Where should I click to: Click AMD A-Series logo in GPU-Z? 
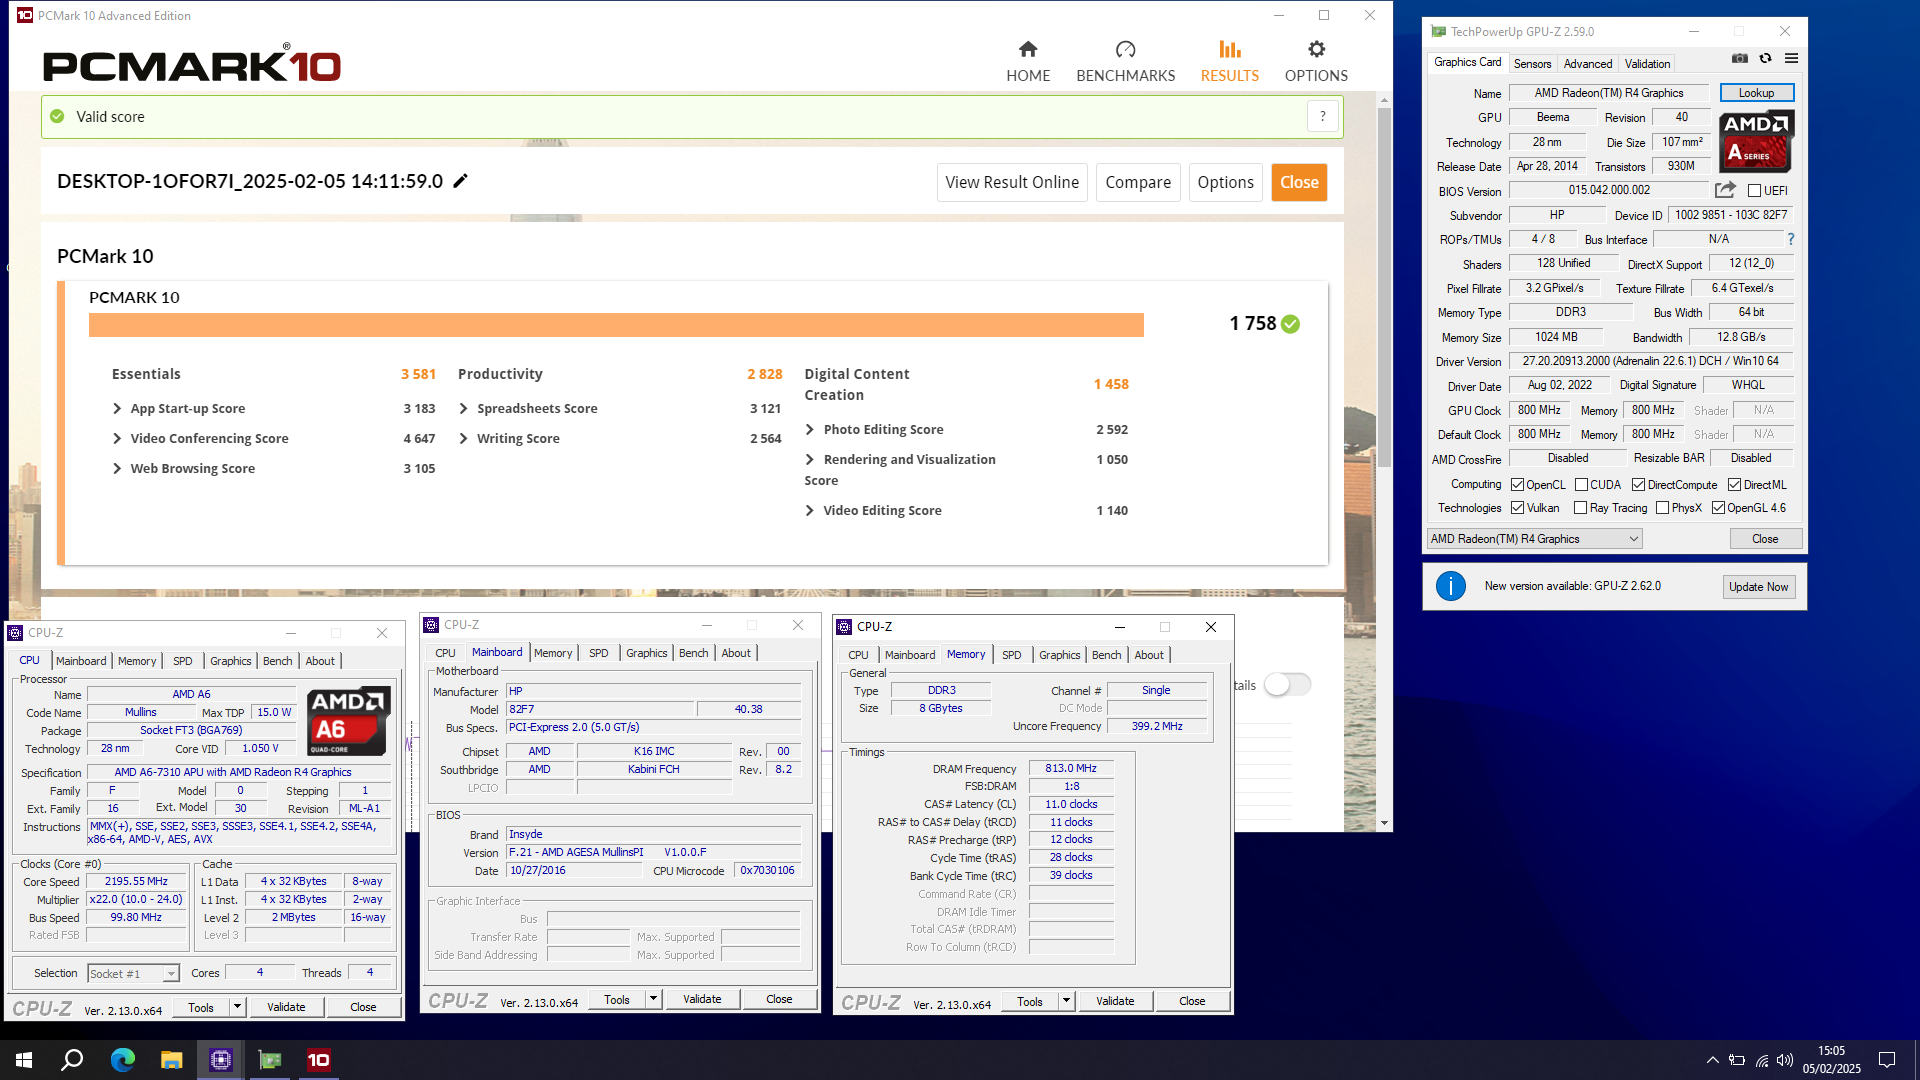pos(1756,141)
